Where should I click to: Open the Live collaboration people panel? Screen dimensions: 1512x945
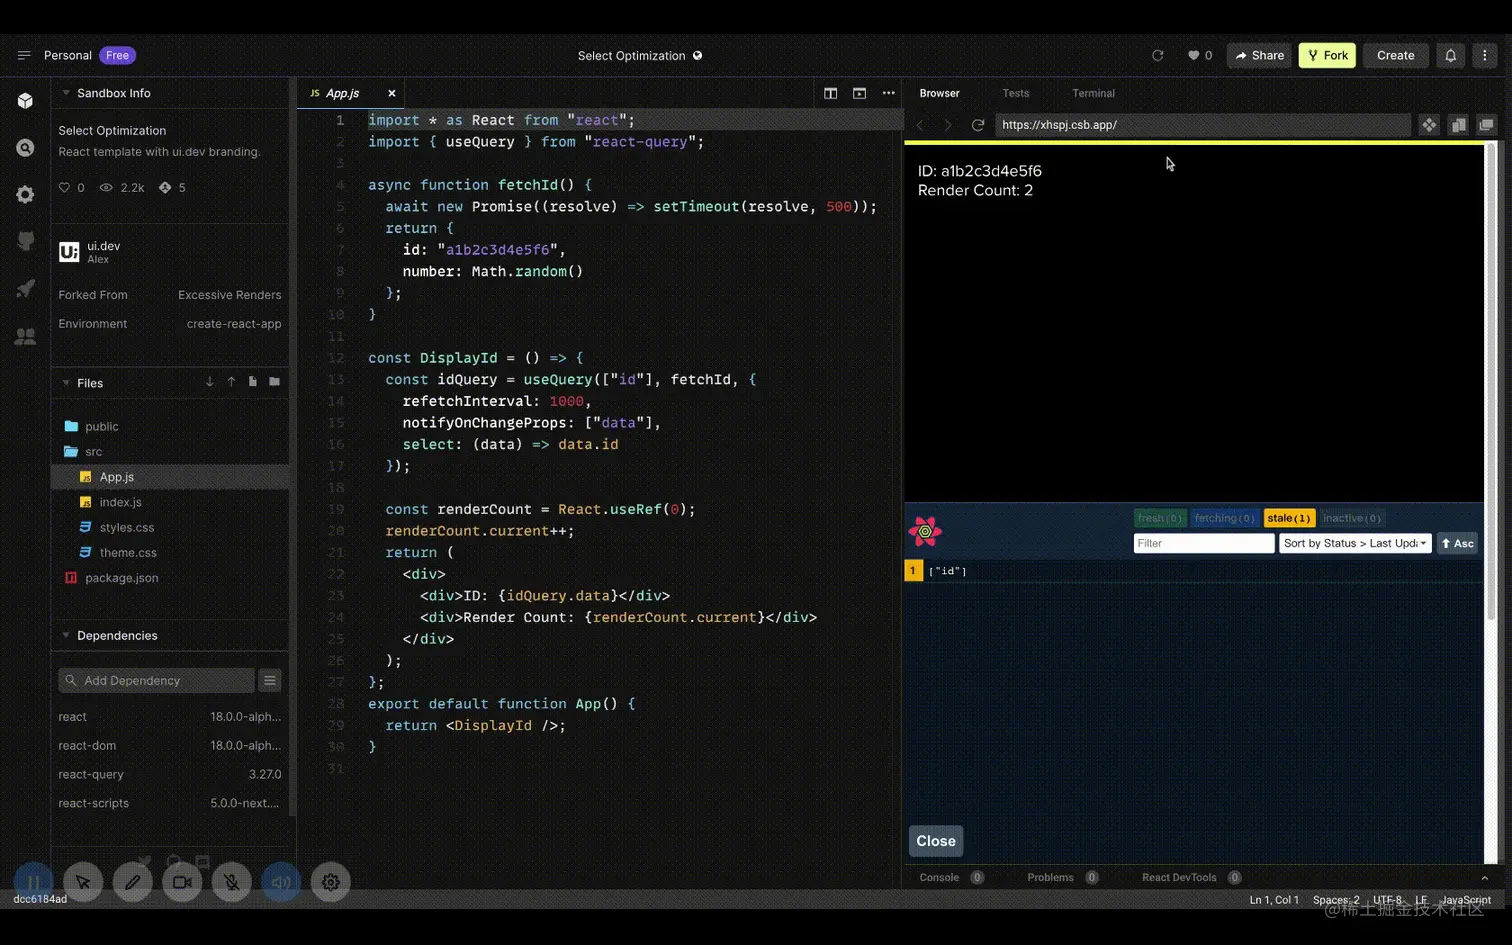click(25, 337)
